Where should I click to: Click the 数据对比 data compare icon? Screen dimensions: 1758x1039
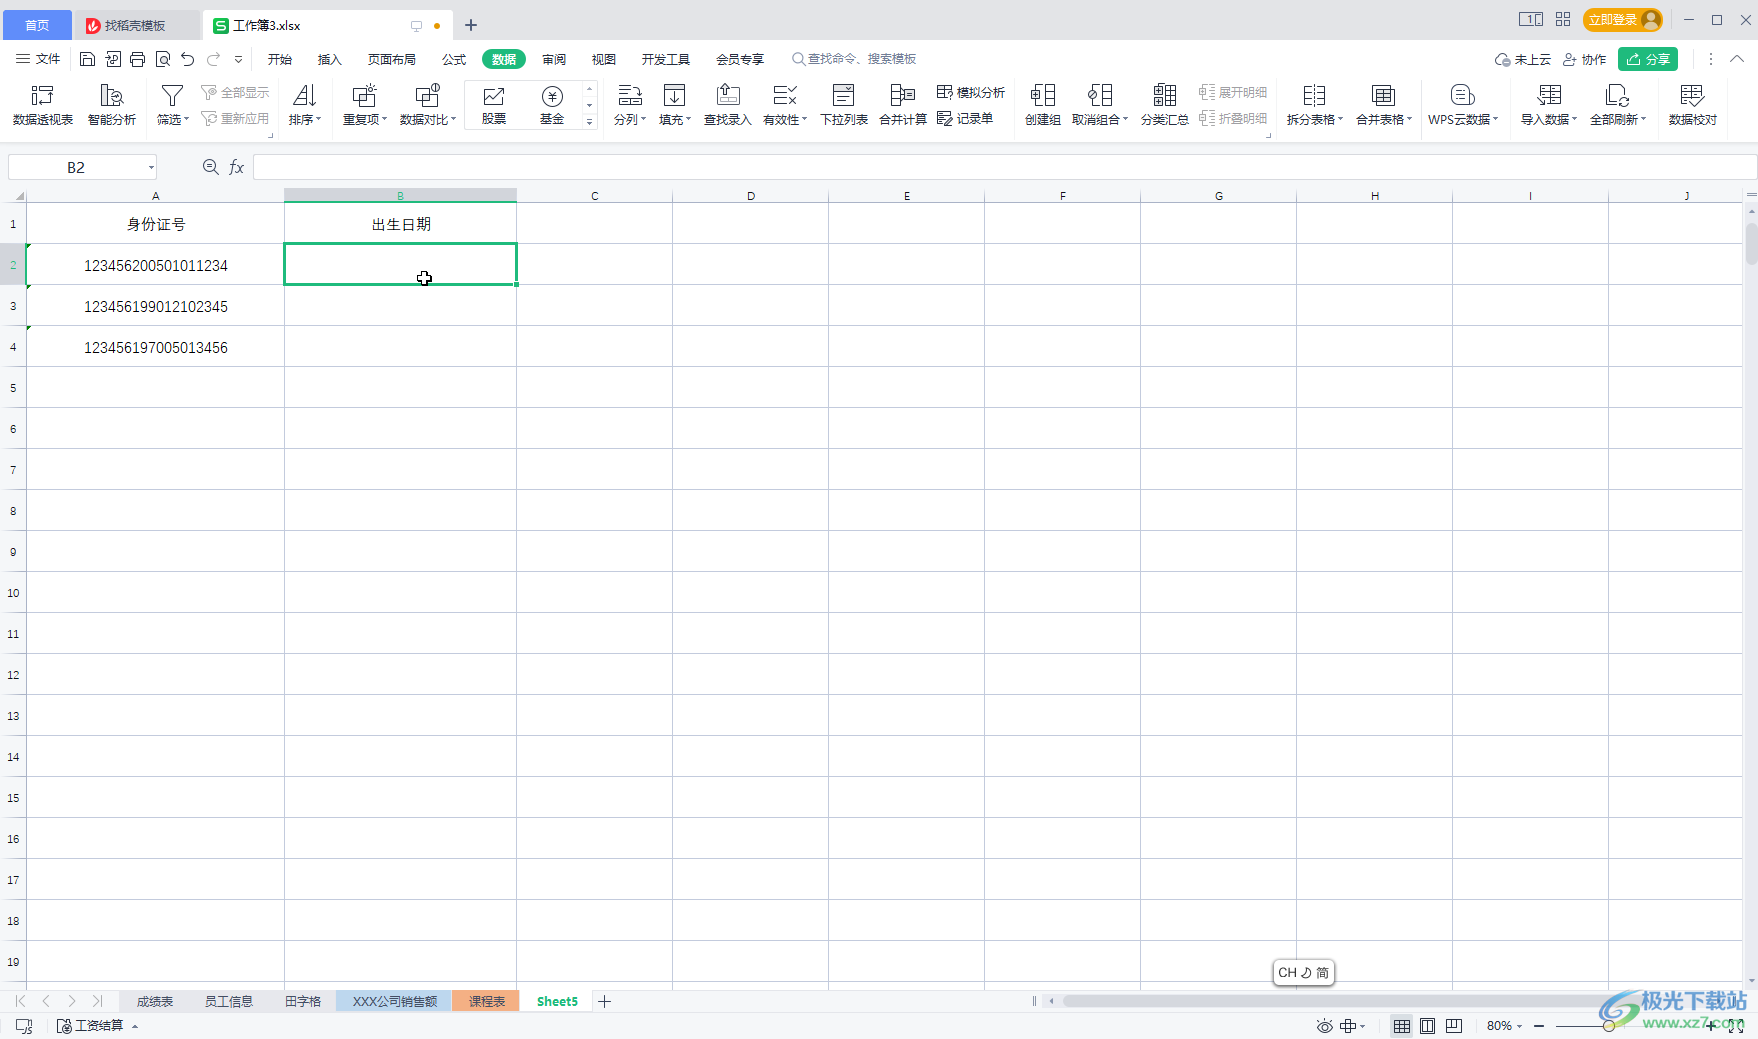pos(428,105)
